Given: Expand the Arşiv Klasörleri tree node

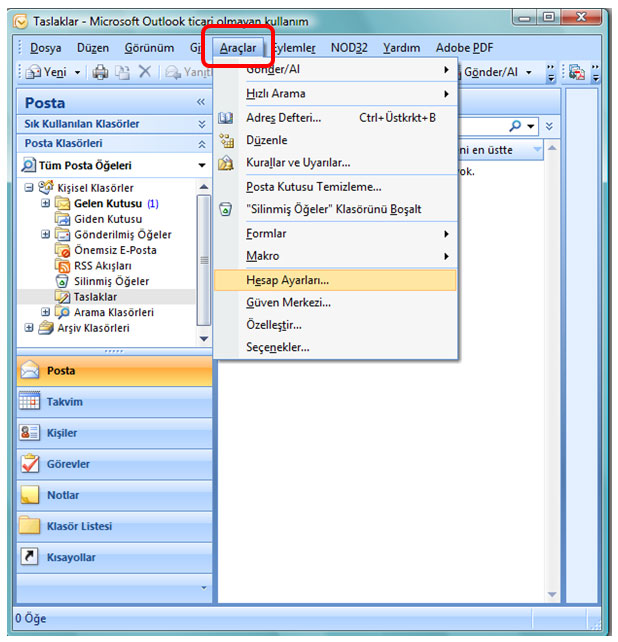Looking at the screenshot, I should coord(28,327).
